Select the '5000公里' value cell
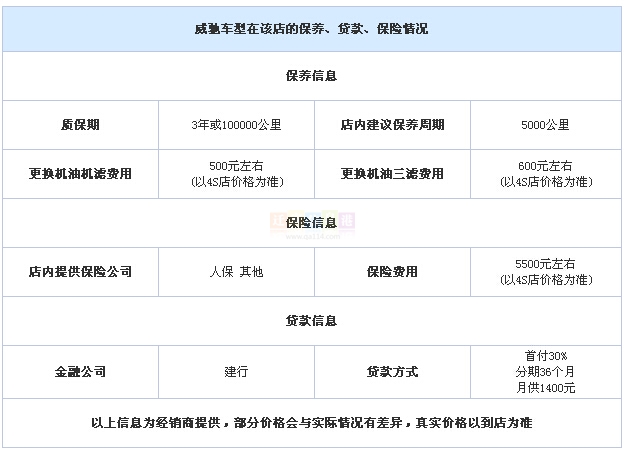 point(545,125)
